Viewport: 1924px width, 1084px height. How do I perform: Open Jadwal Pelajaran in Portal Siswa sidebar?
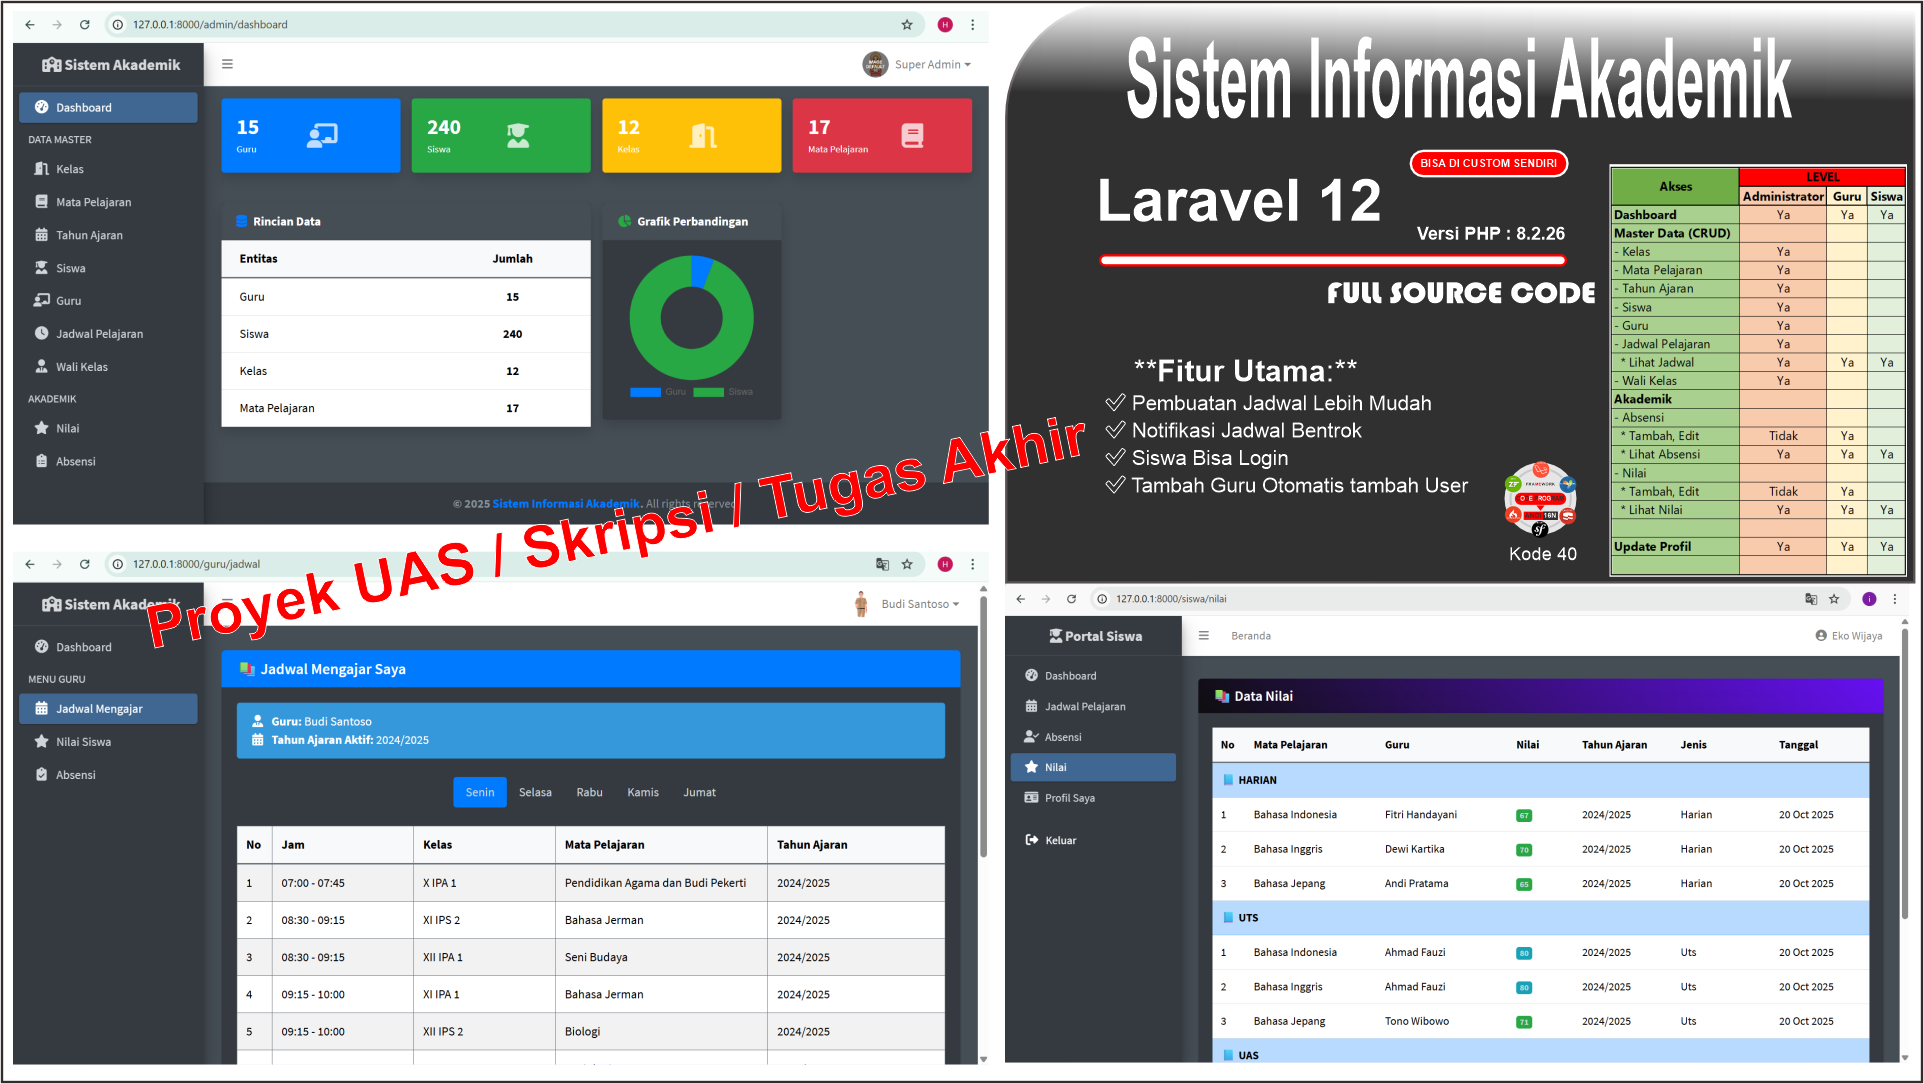(1093, 706)
